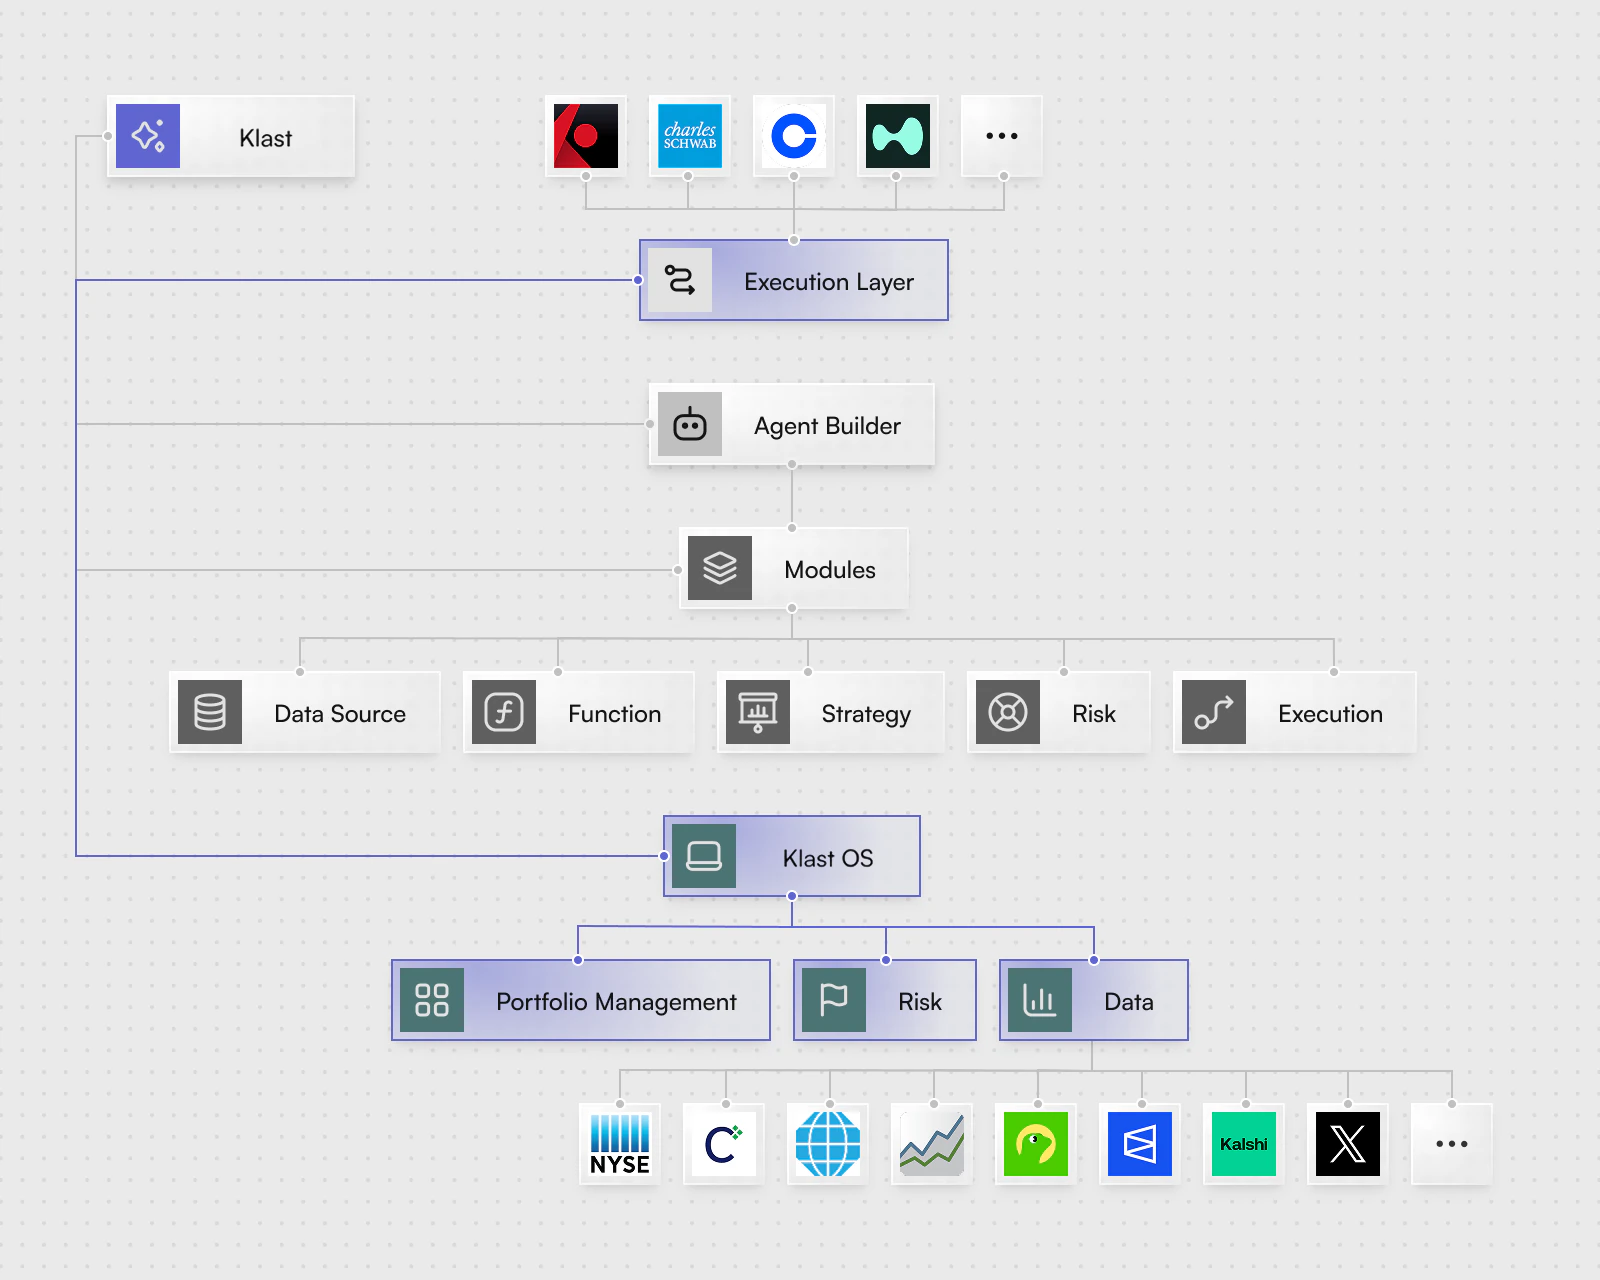Click the Function f icon

(x=504, y=712)
